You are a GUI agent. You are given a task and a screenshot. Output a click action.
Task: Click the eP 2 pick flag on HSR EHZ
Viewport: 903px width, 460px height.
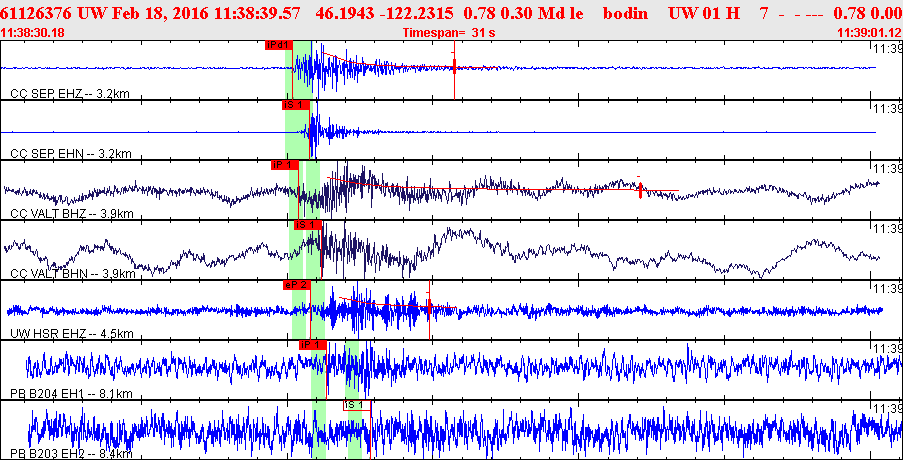click(x=297, y=284)
